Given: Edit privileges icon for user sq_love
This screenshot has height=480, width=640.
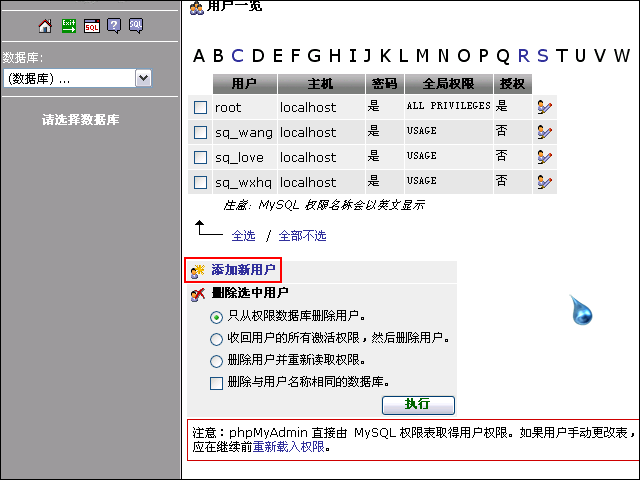Looking at the screenshot, I should [544, 157].
